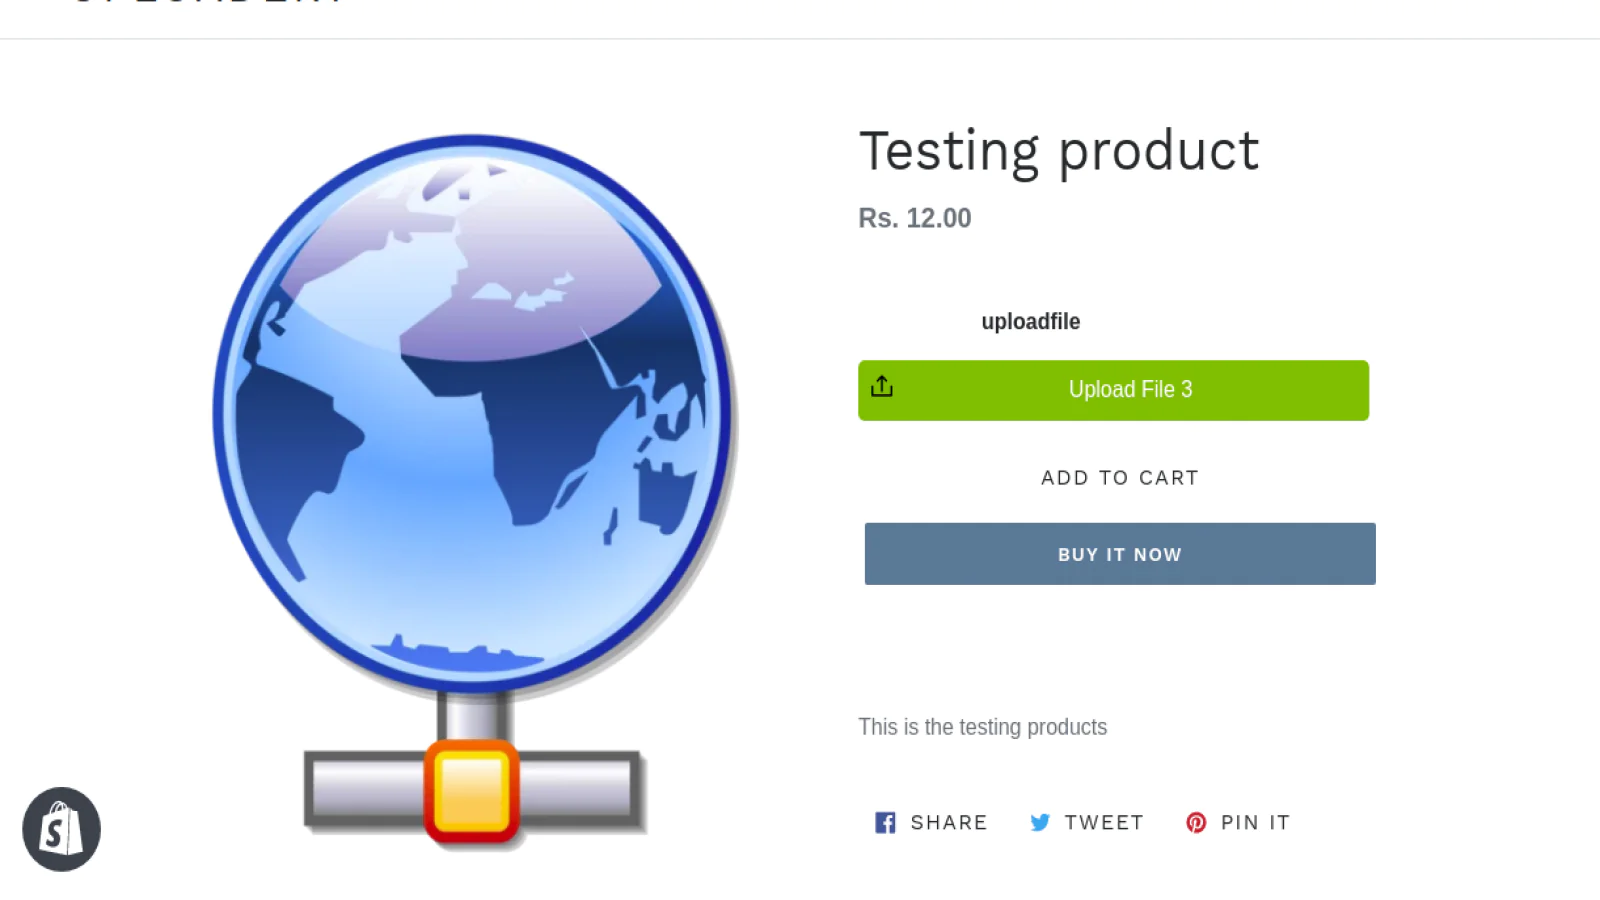Add the testing product to cart
This screenshot has height=900, width=1600.
tap(1119, 478)
